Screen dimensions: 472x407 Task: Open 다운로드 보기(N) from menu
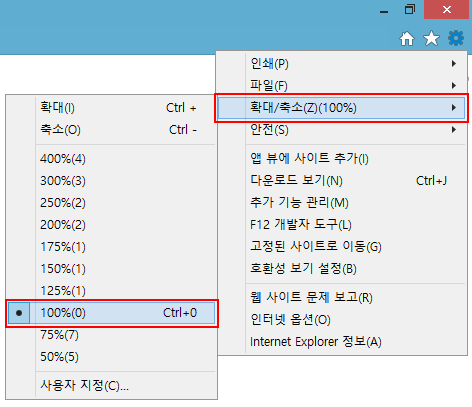pos(341,181)
